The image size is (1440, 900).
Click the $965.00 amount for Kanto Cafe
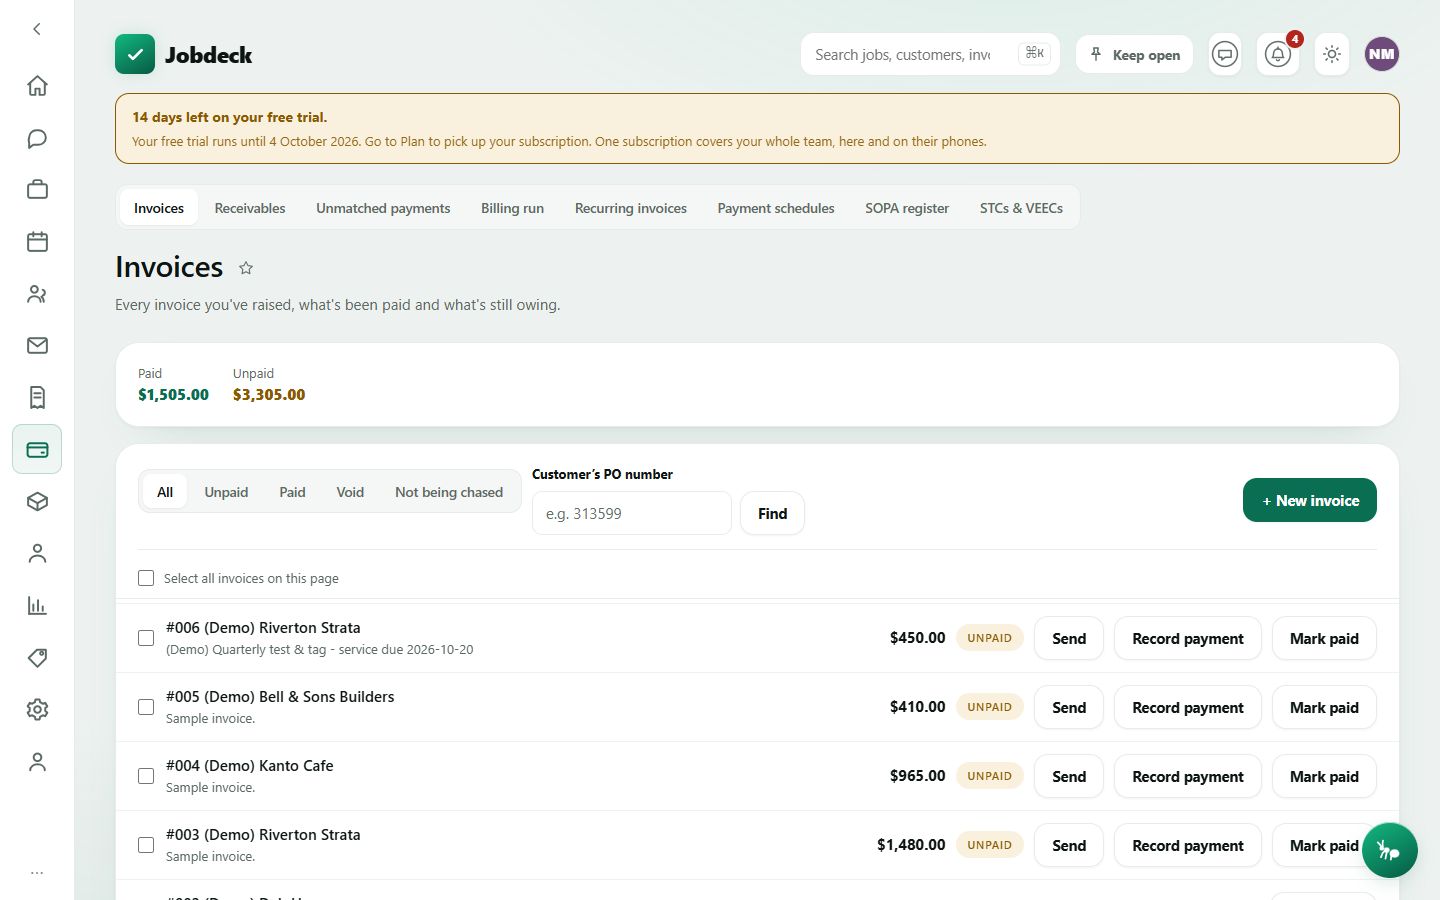click(917, 776)
